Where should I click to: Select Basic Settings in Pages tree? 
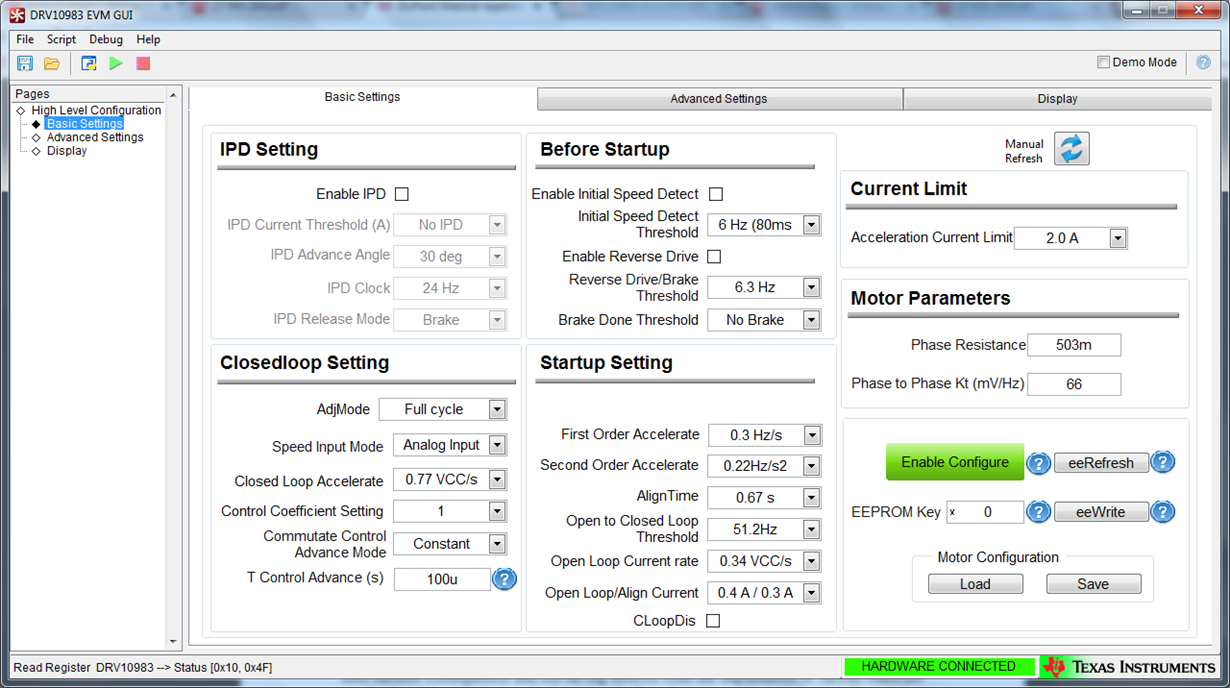pos(84,124)
